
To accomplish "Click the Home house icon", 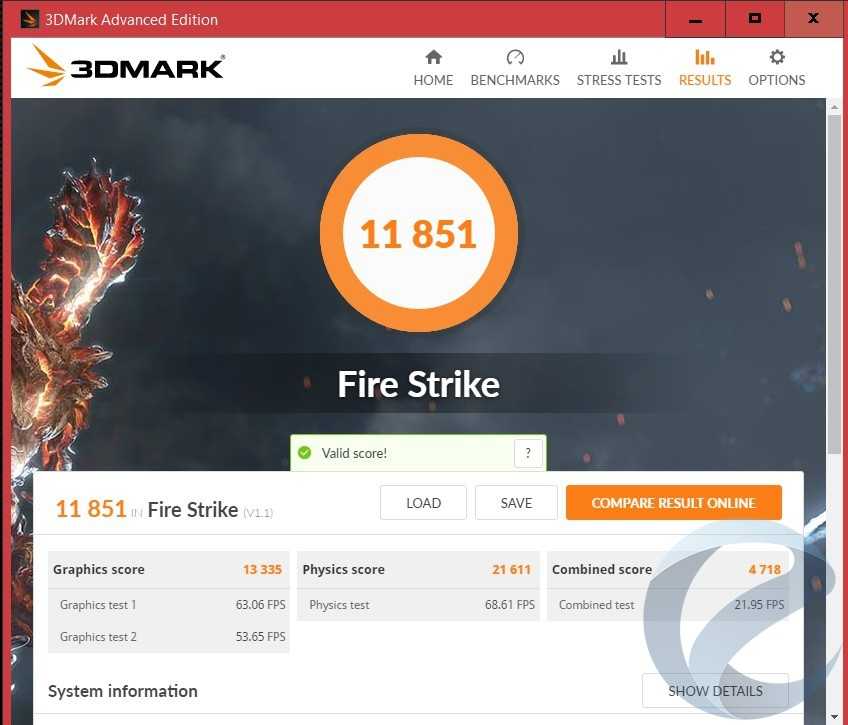I will click(433, 57).
